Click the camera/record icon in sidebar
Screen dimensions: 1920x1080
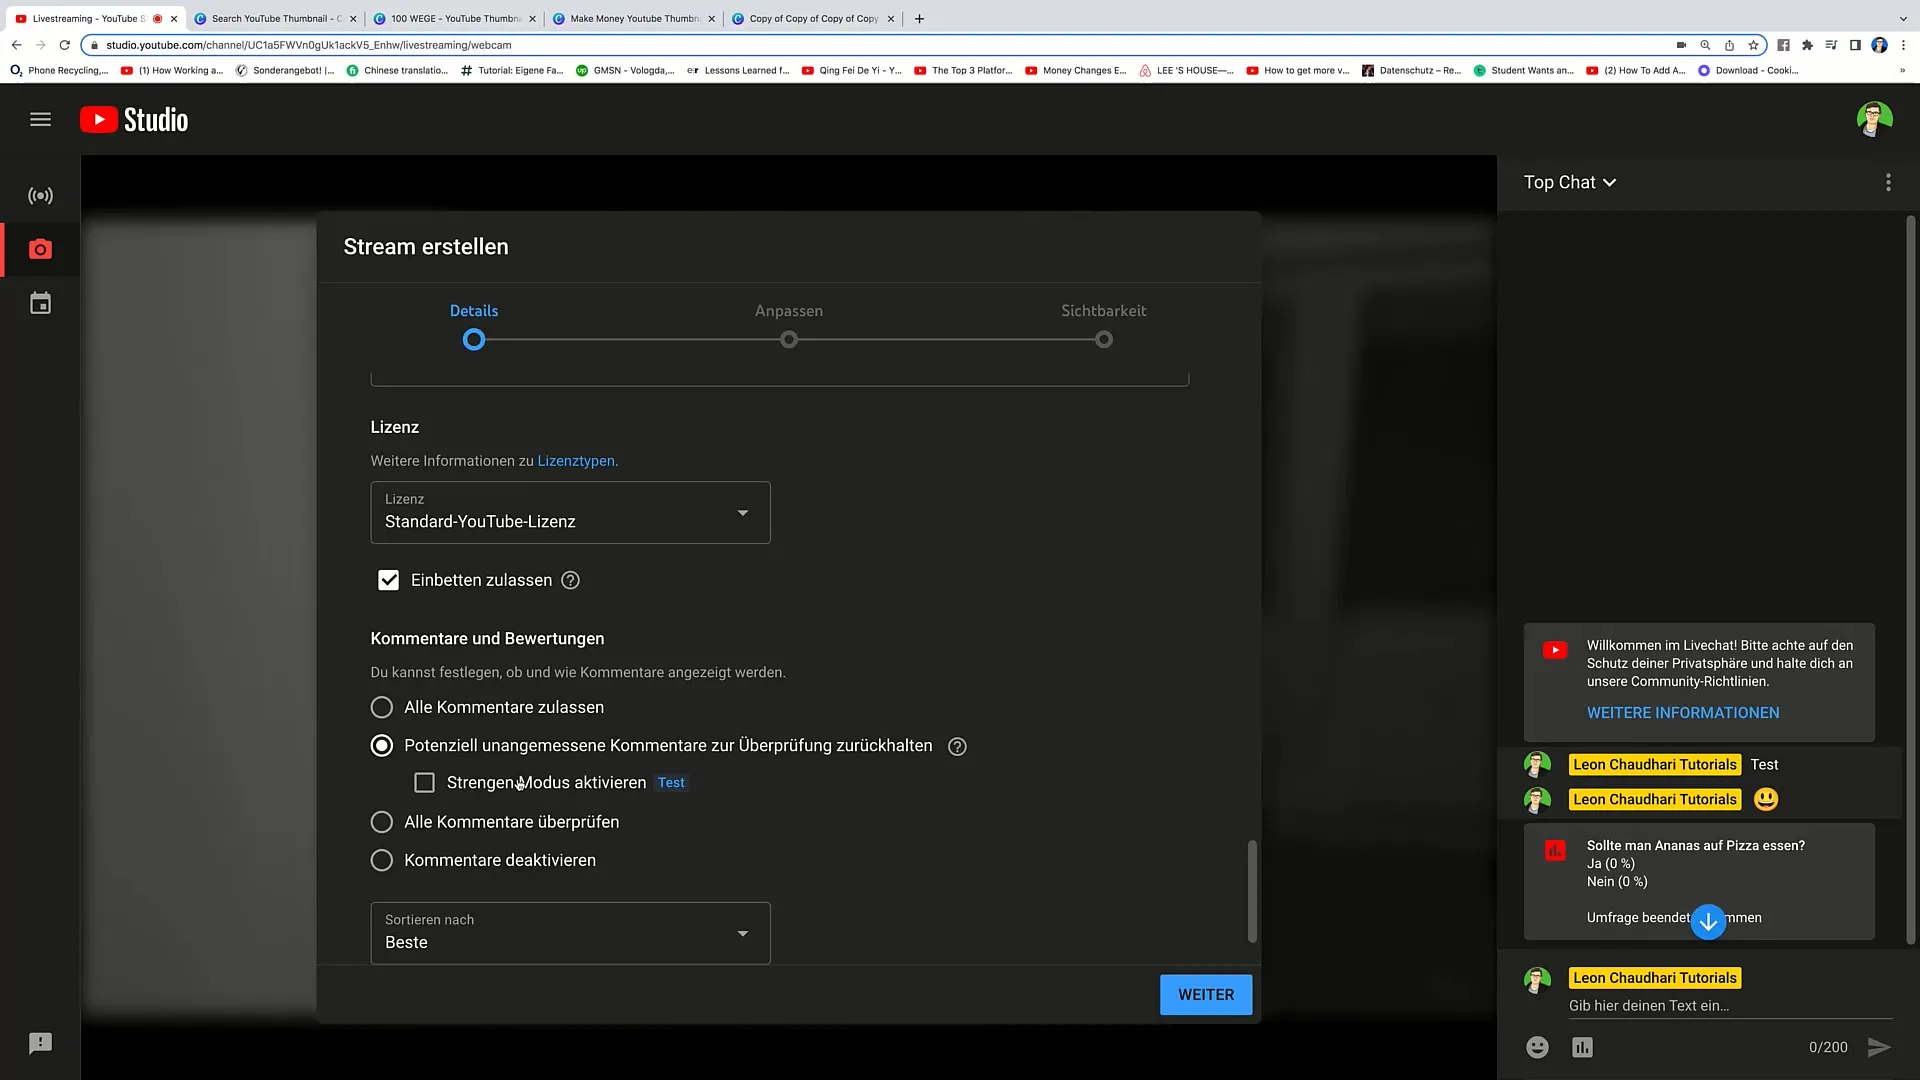pos(40,249)
